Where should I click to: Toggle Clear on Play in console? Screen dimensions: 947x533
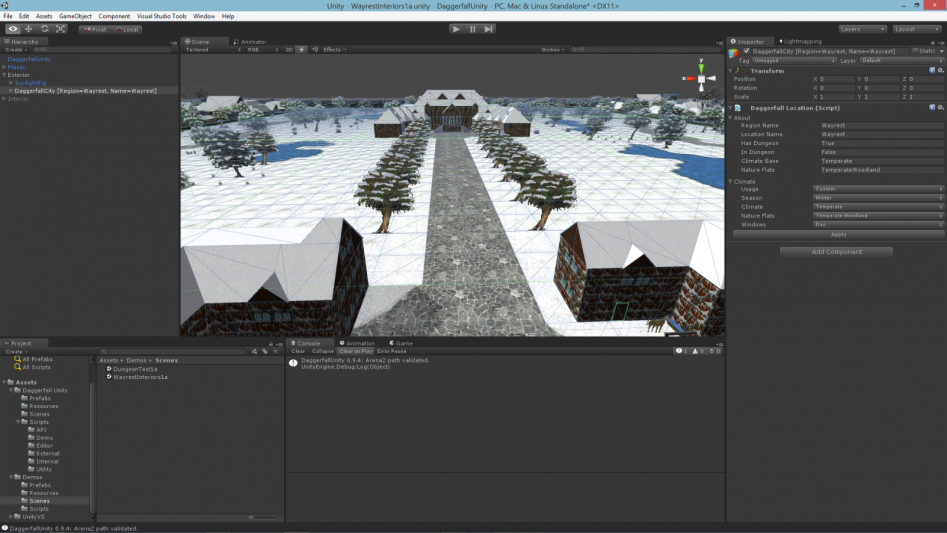[355, 351]
